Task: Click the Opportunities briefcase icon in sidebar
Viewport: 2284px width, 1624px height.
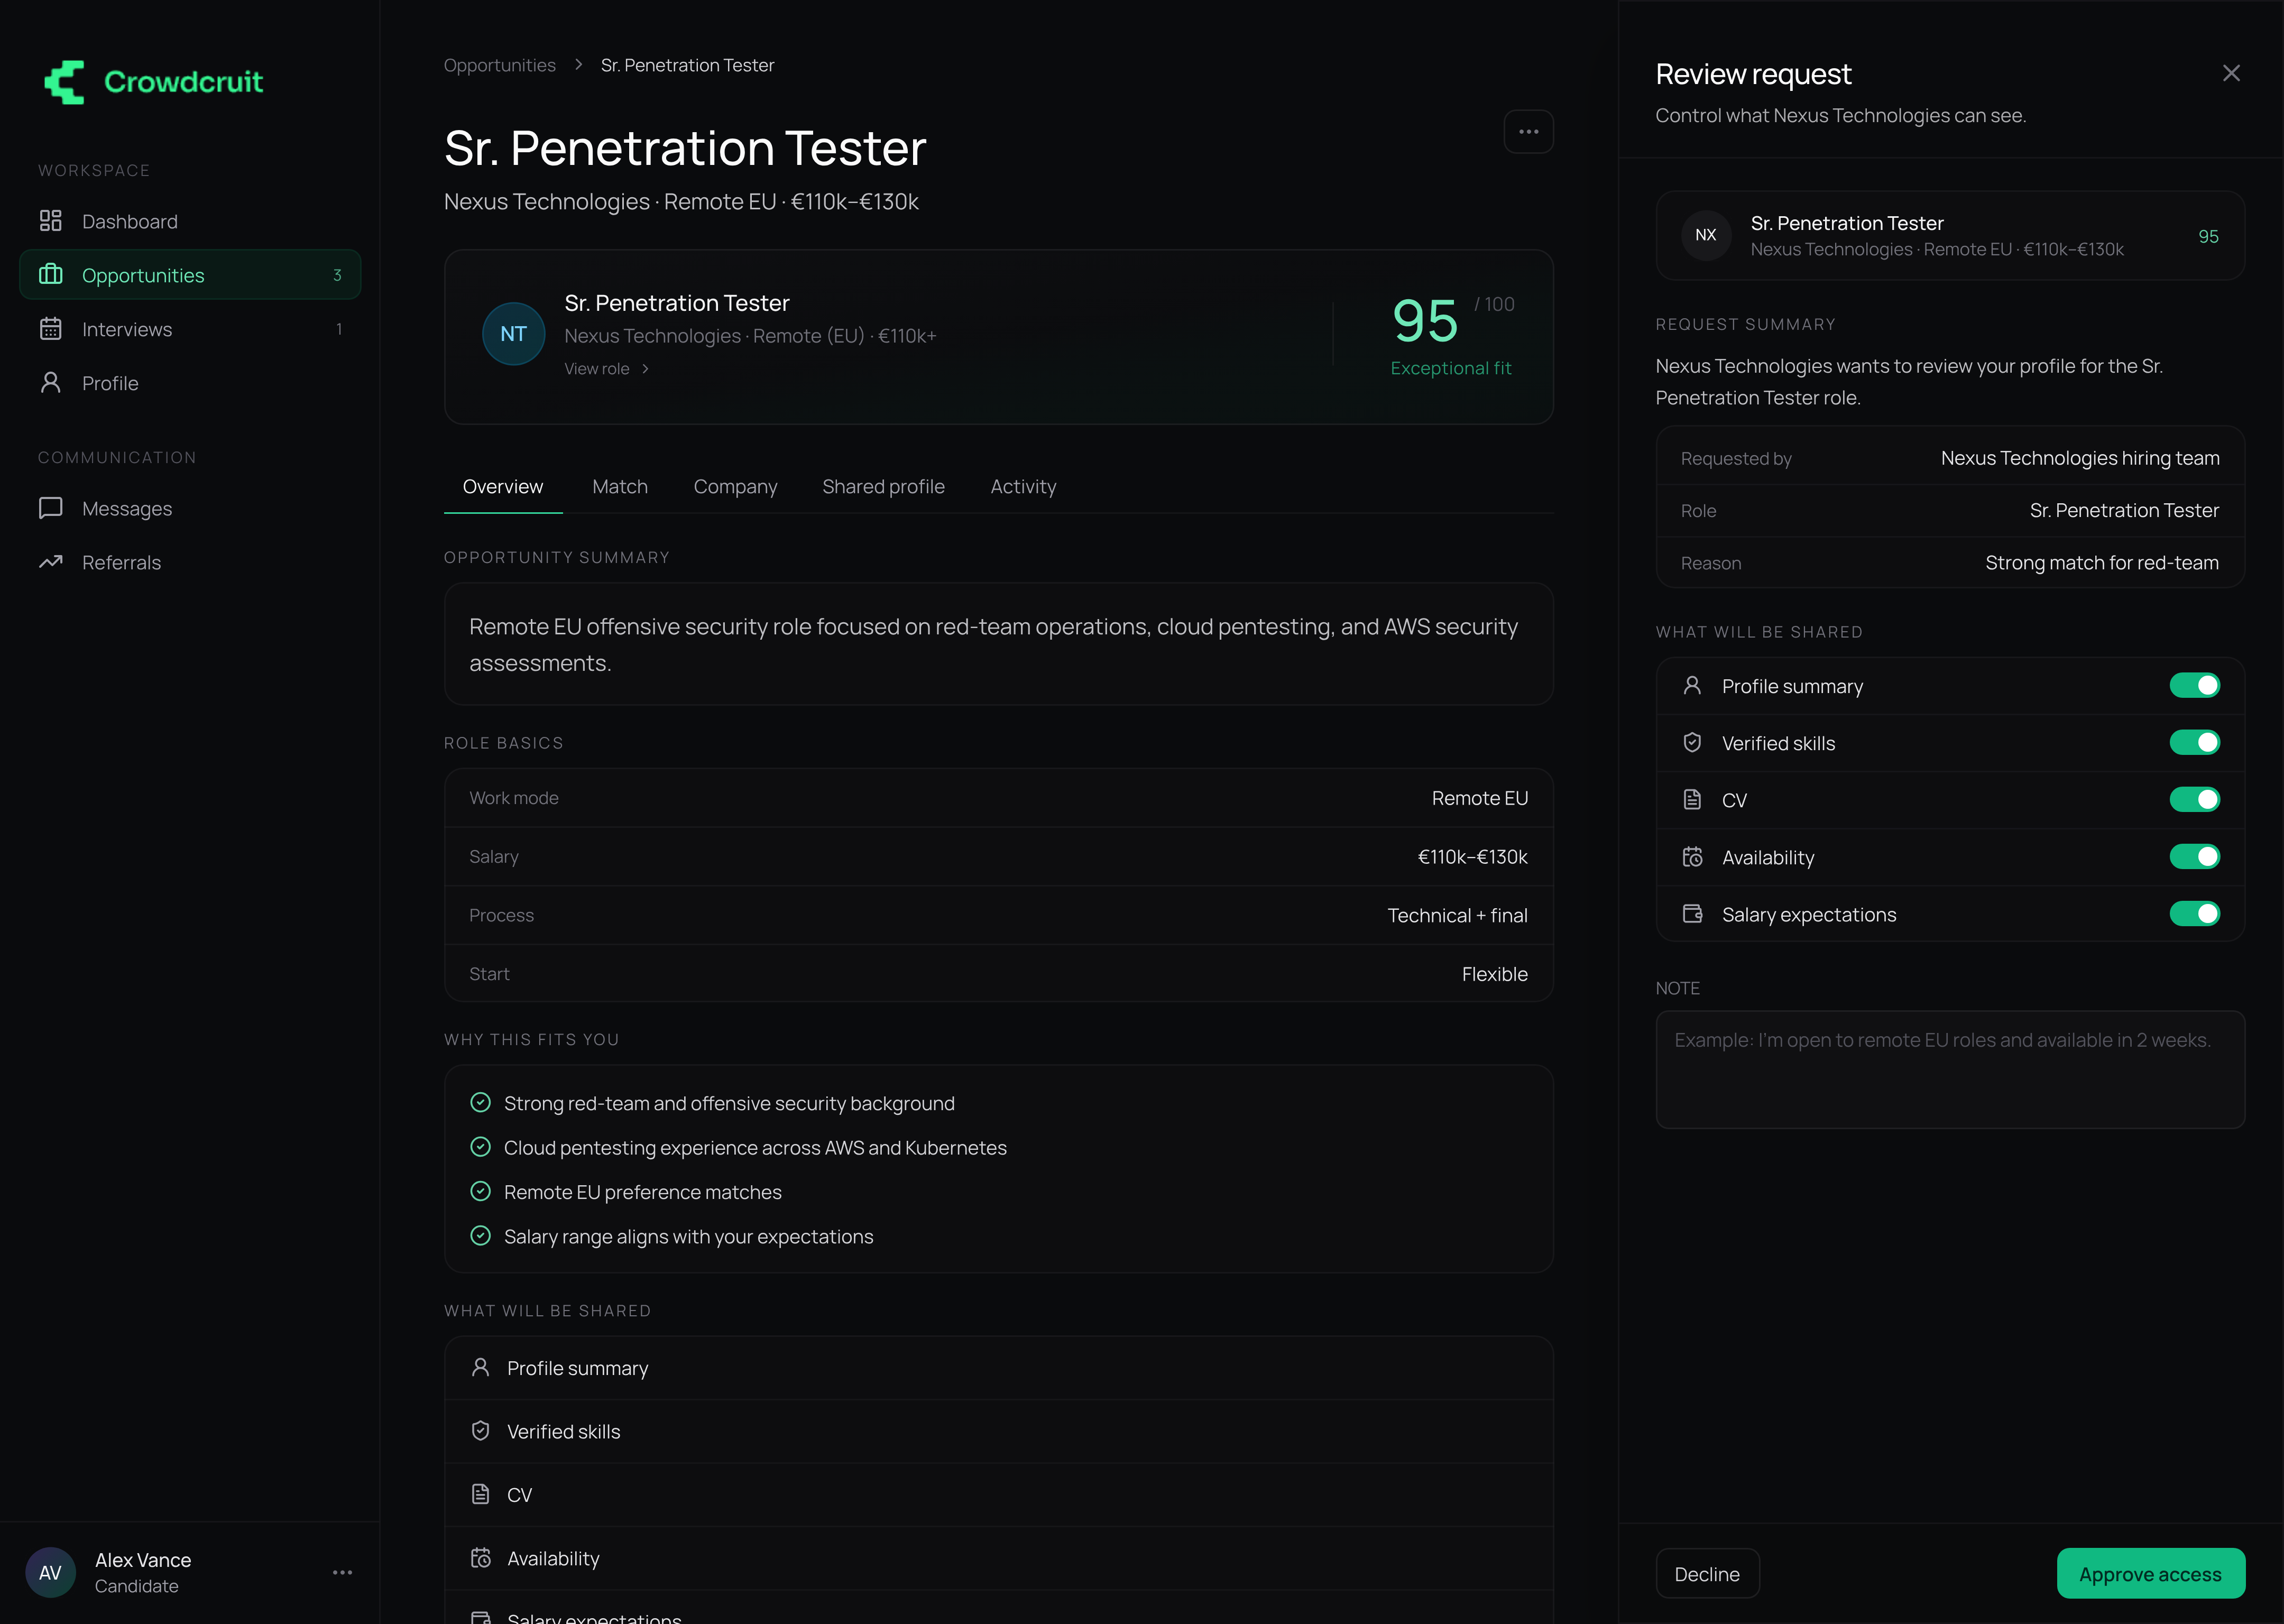Action: click(50, 274)
